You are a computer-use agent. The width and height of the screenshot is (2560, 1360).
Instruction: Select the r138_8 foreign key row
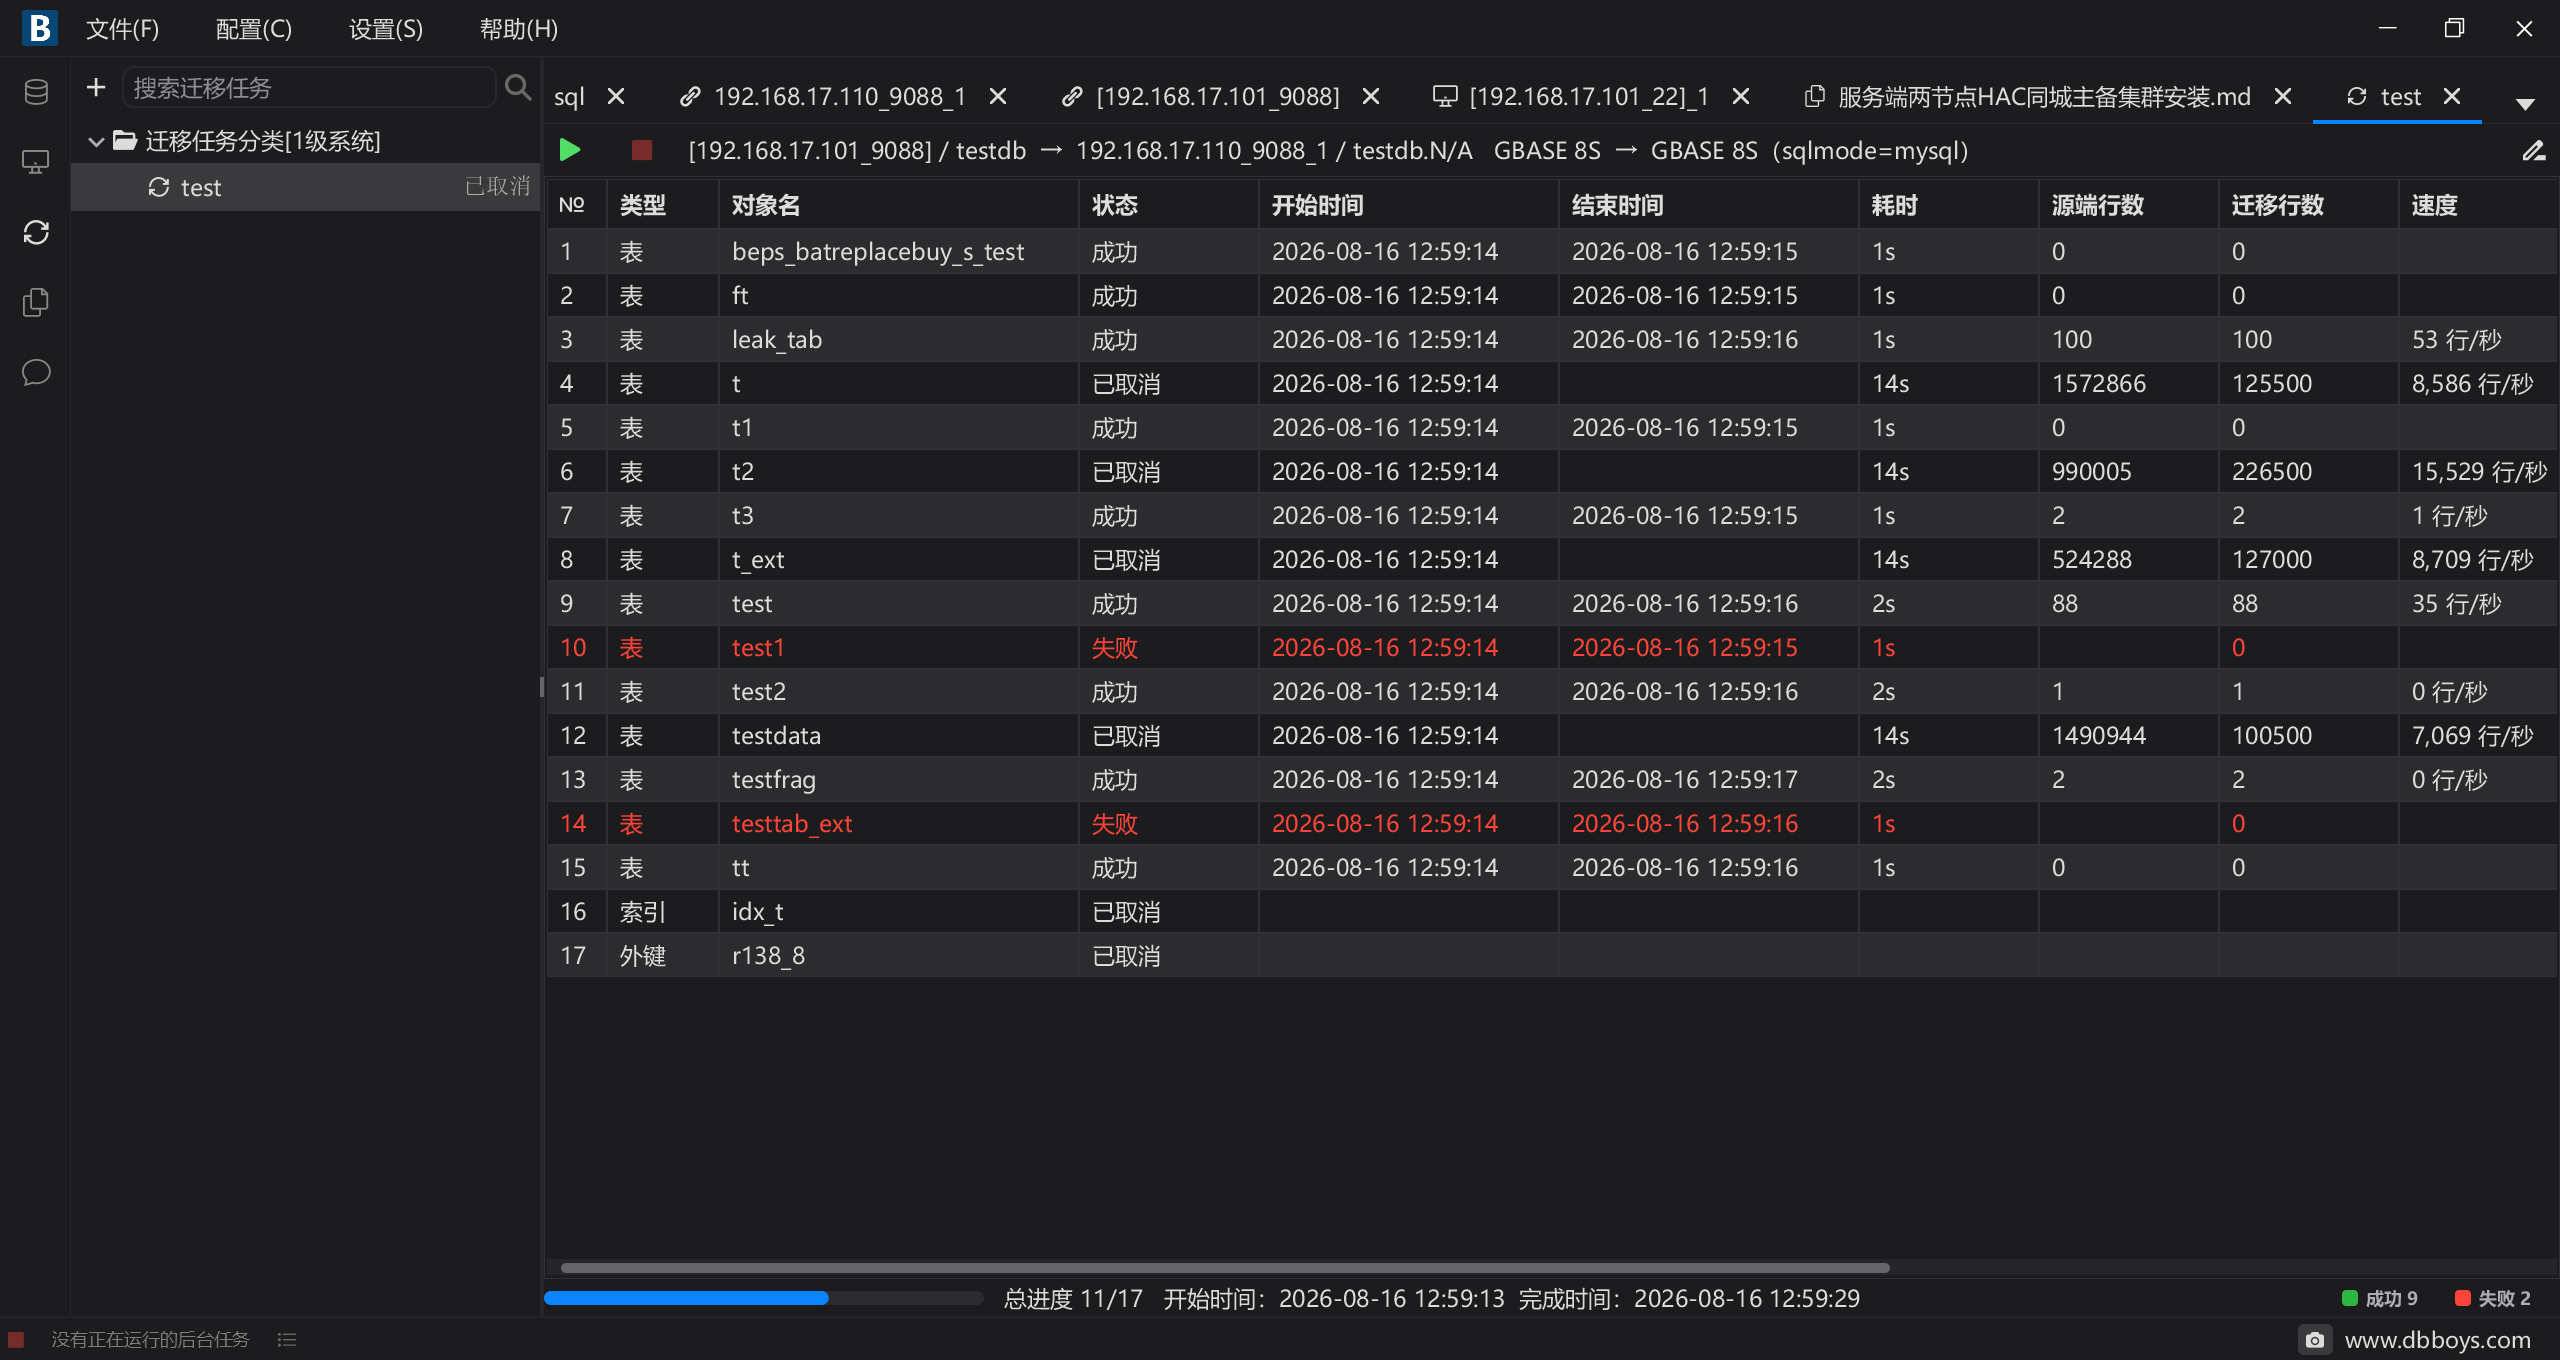[x=1552, y=955]
